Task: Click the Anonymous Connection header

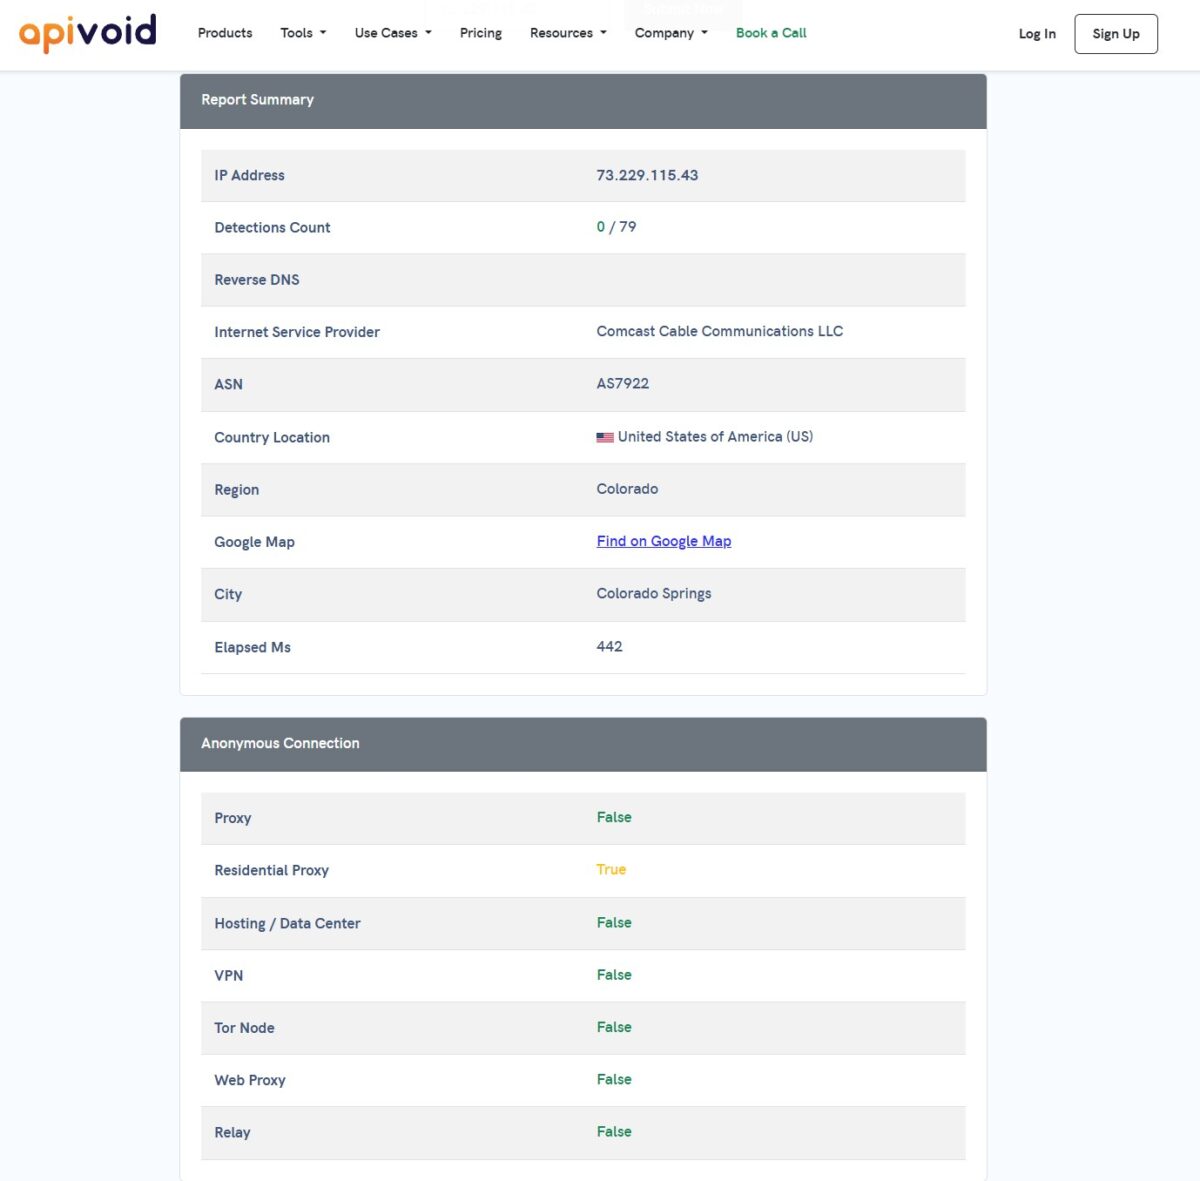Action: pos(583,744)
